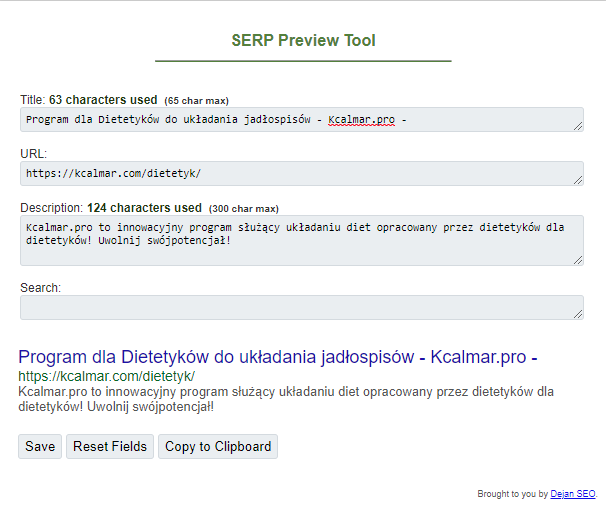Select the empty Search field
Screen dimensions: 606x510
point(300,308)
